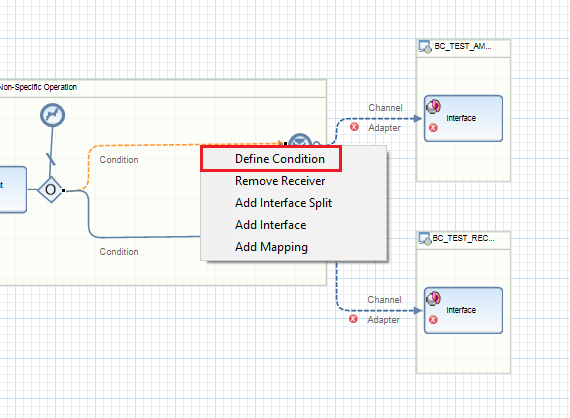
Task: Click the BC_TEST_REC... title text
Action: coord(463,238)
